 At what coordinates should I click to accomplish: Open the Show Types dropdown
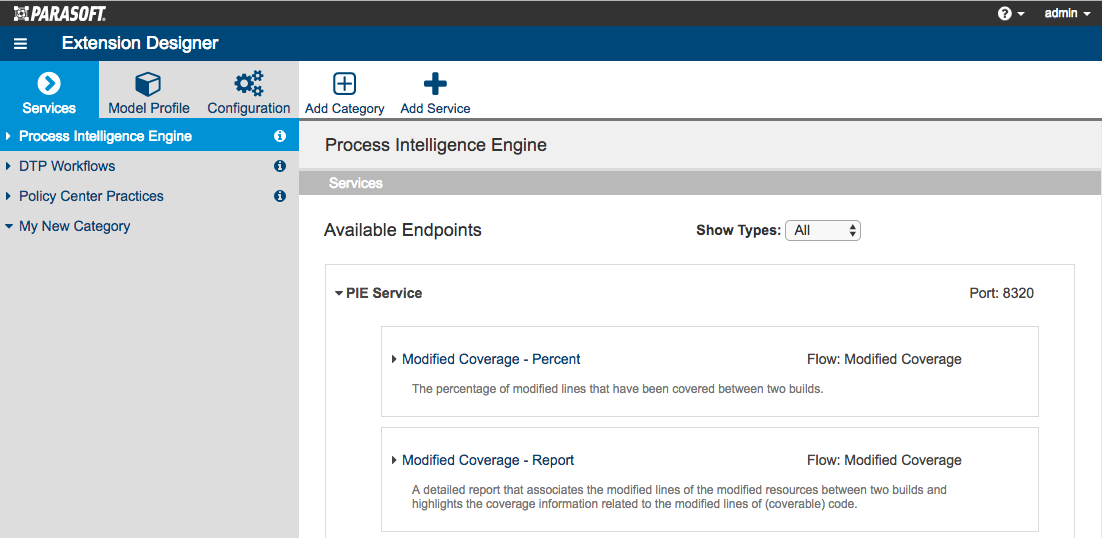click(823, 230)
